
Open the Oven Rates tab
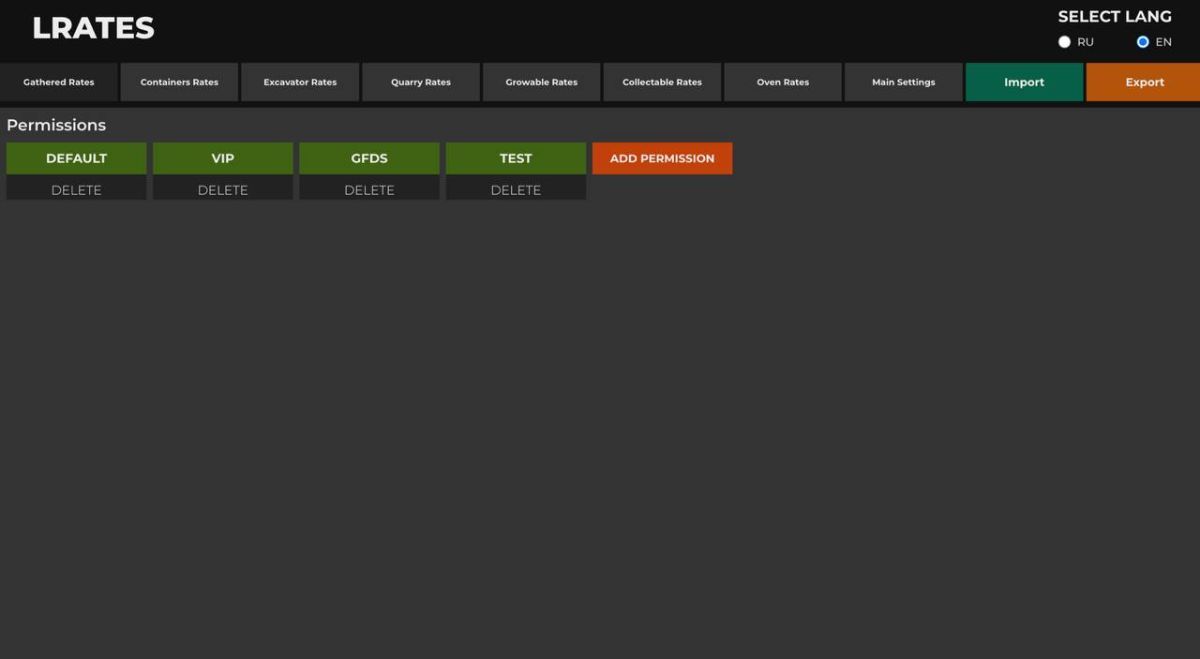click(783, 82)
